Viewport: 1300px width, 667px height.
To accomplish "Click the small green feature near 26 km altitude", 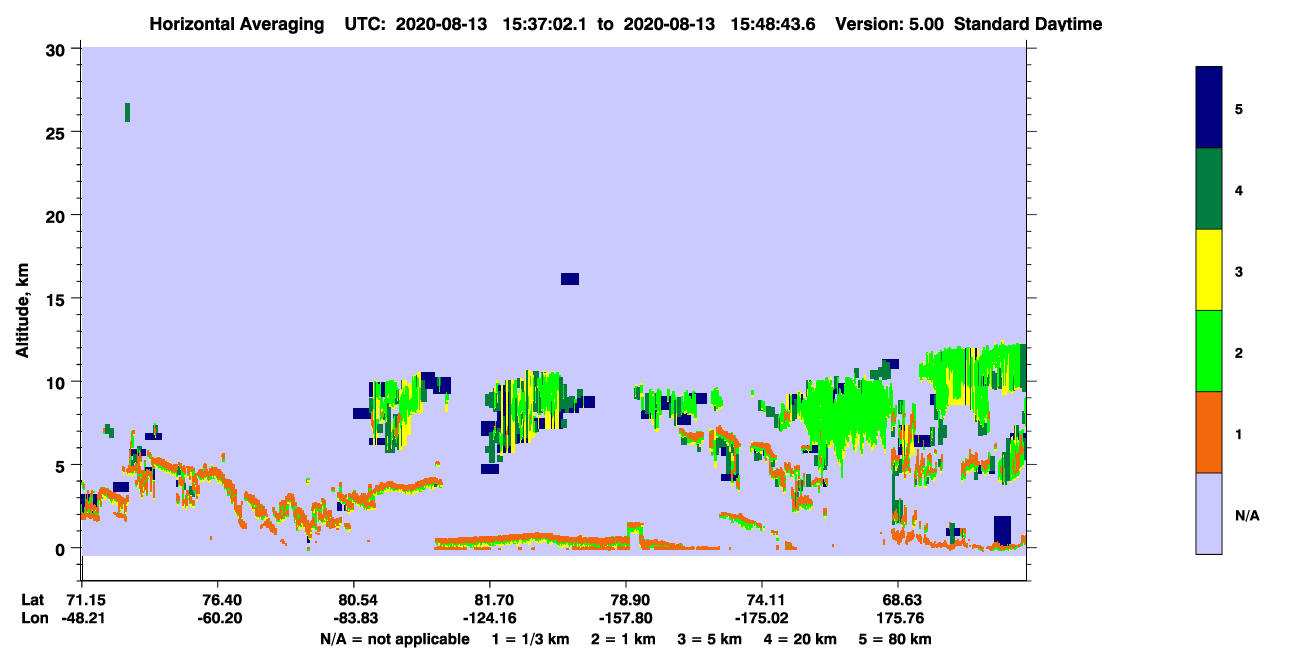I will pos(127,112).
